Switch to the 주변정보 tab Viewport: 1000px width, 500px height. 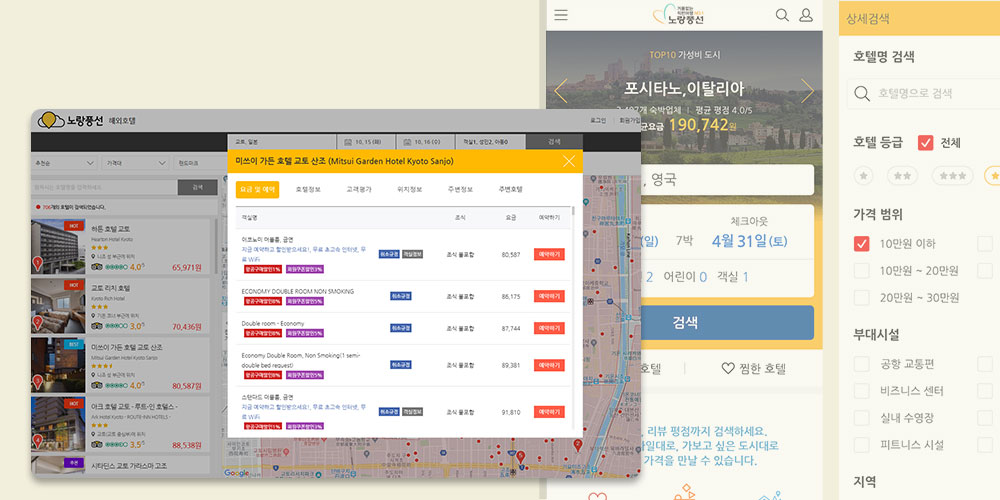coord(460,189)
